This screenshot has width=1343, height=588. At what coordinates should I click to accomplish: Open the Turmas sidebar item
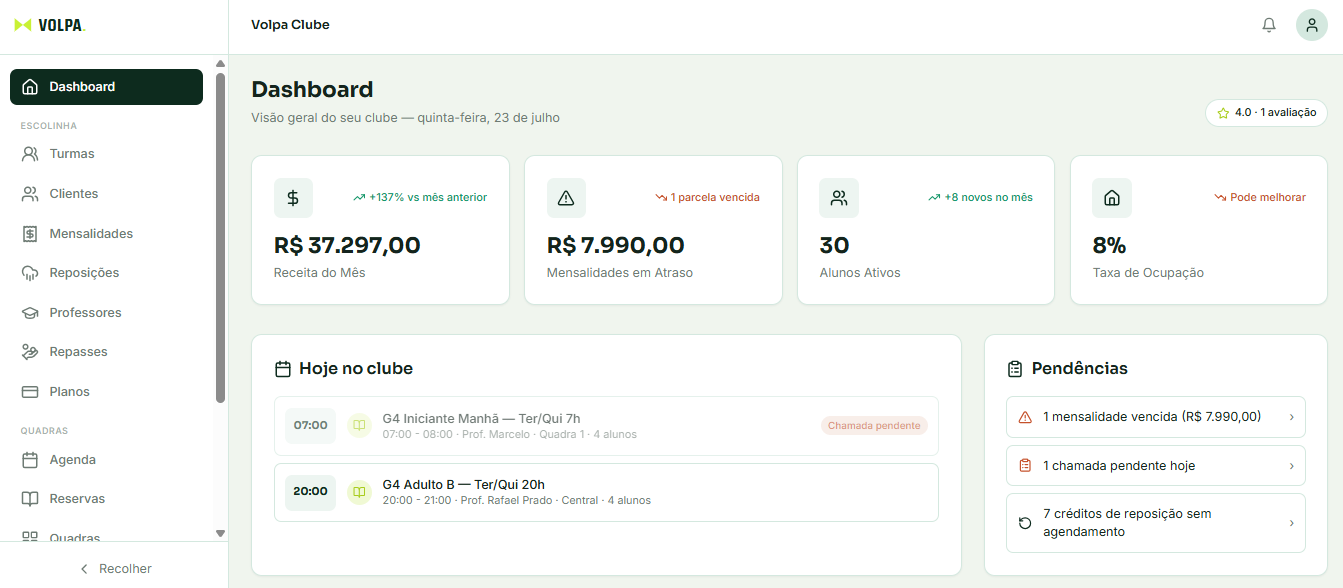click(x=106, y=154)
